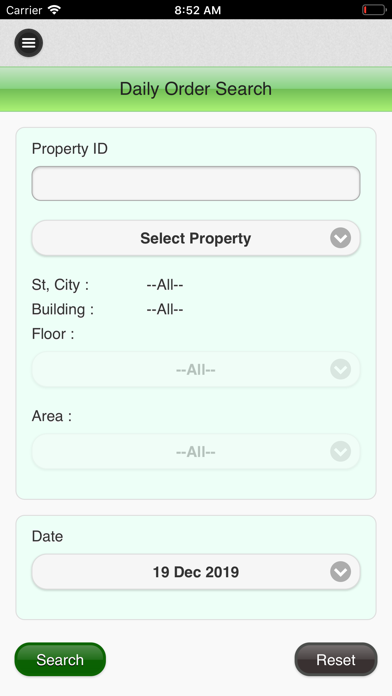Viewport: 392px width, 696px height.
Task: Expand the Select Property dropdown
Action: point(196,238)
